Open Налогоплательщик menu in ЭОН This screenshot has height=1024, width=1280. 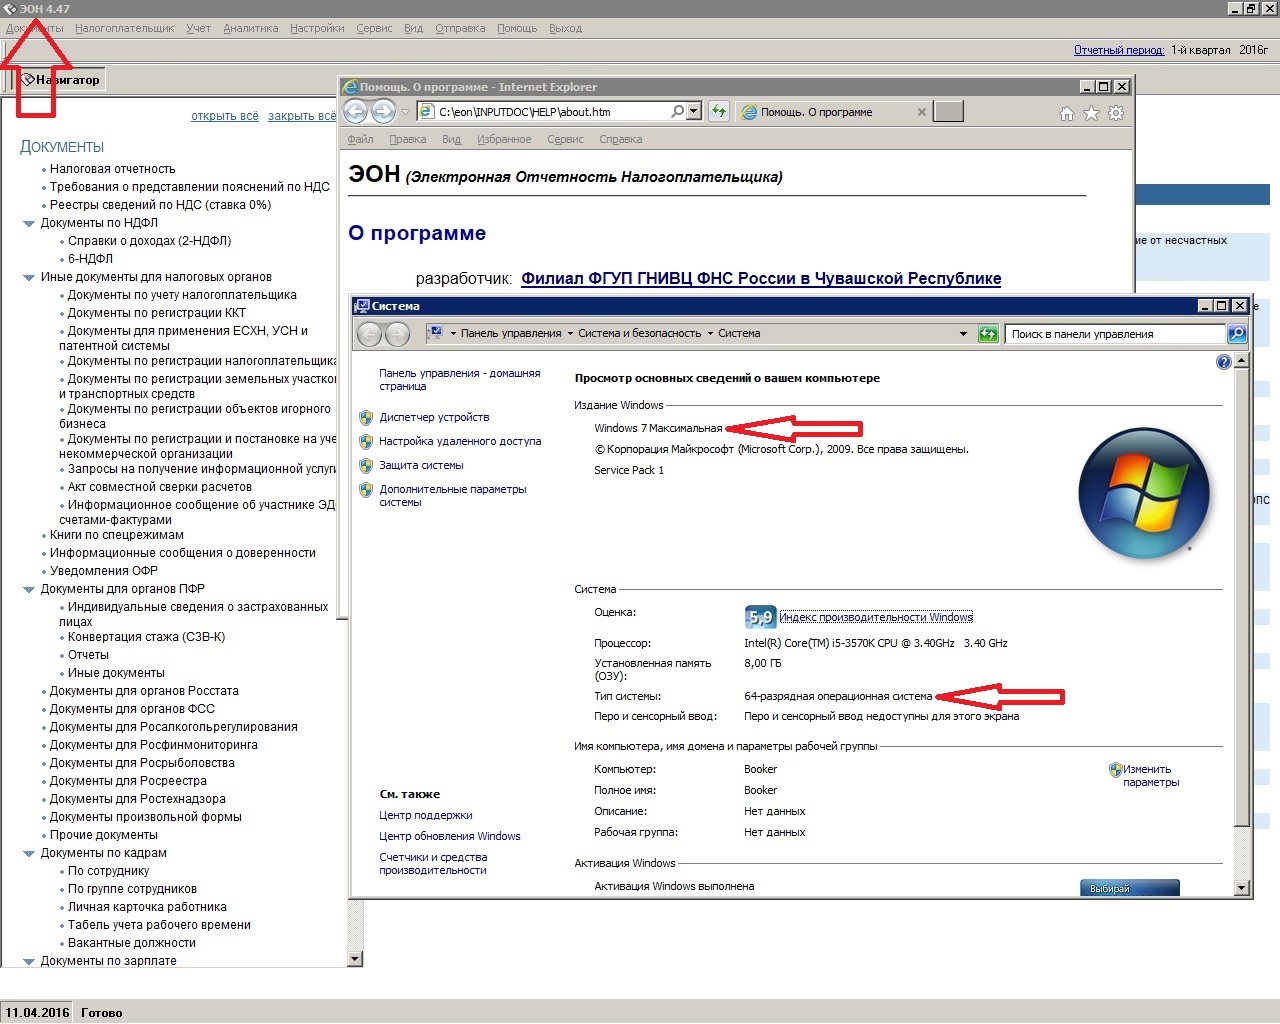coord(124,28)
